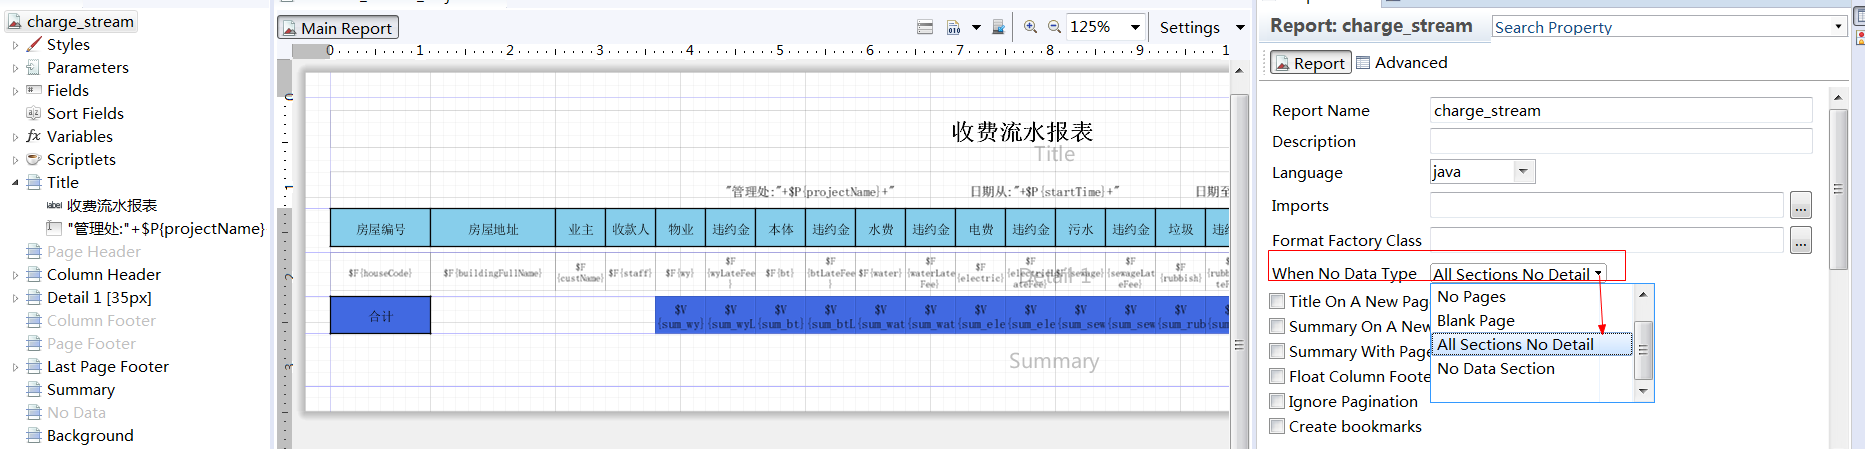Click the properties panel vertical scrollbar
1865x449 pixels.
(1838, 189)
